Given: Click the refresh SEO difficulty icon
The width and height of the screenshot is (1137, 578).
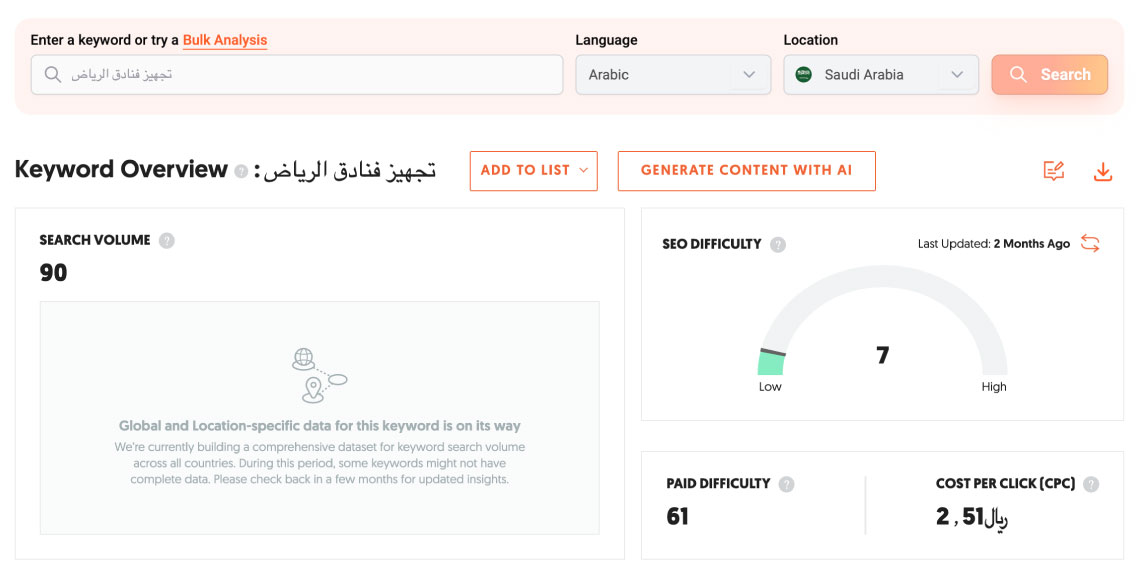Looking at the screenshot, I should pos(1090,244).
